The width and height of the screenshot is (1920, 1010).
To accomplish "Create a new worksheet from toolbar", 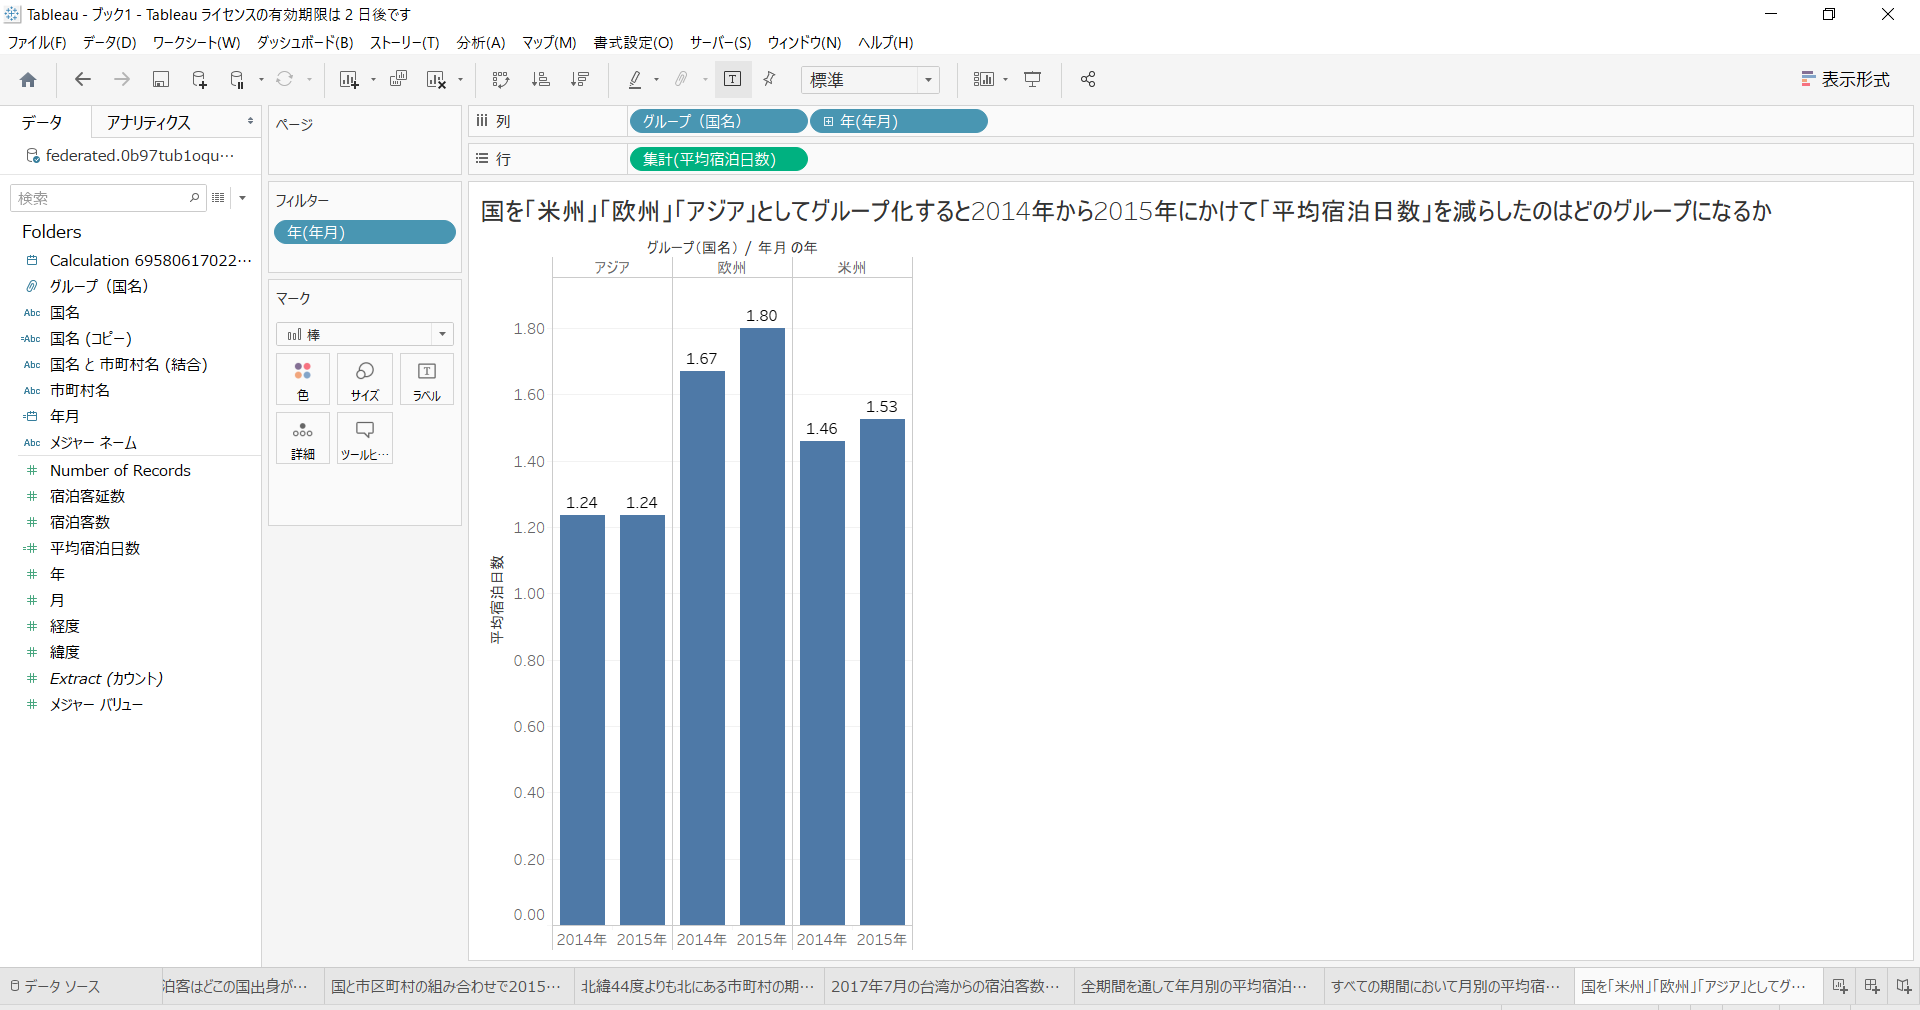I will click(x=348, y=80).
